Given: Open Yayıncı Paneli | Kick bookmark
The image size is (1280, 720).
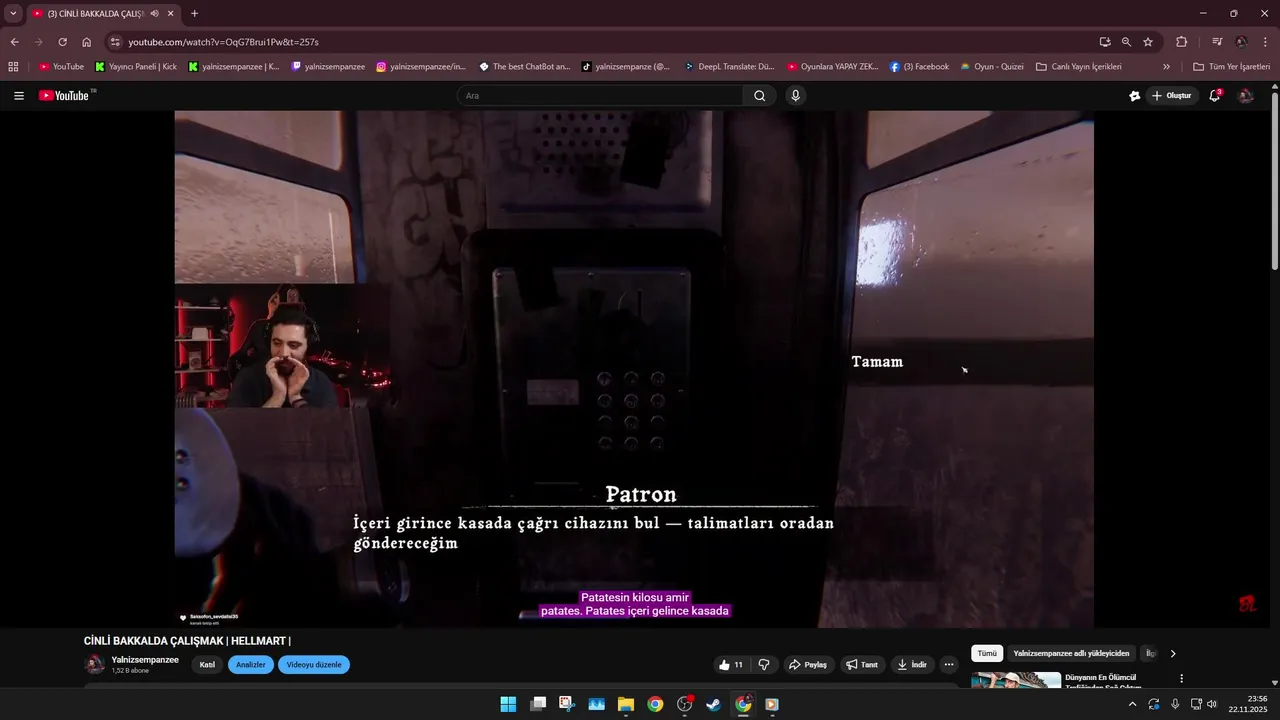Looking at the screenshot, I should tap(136, 67).
